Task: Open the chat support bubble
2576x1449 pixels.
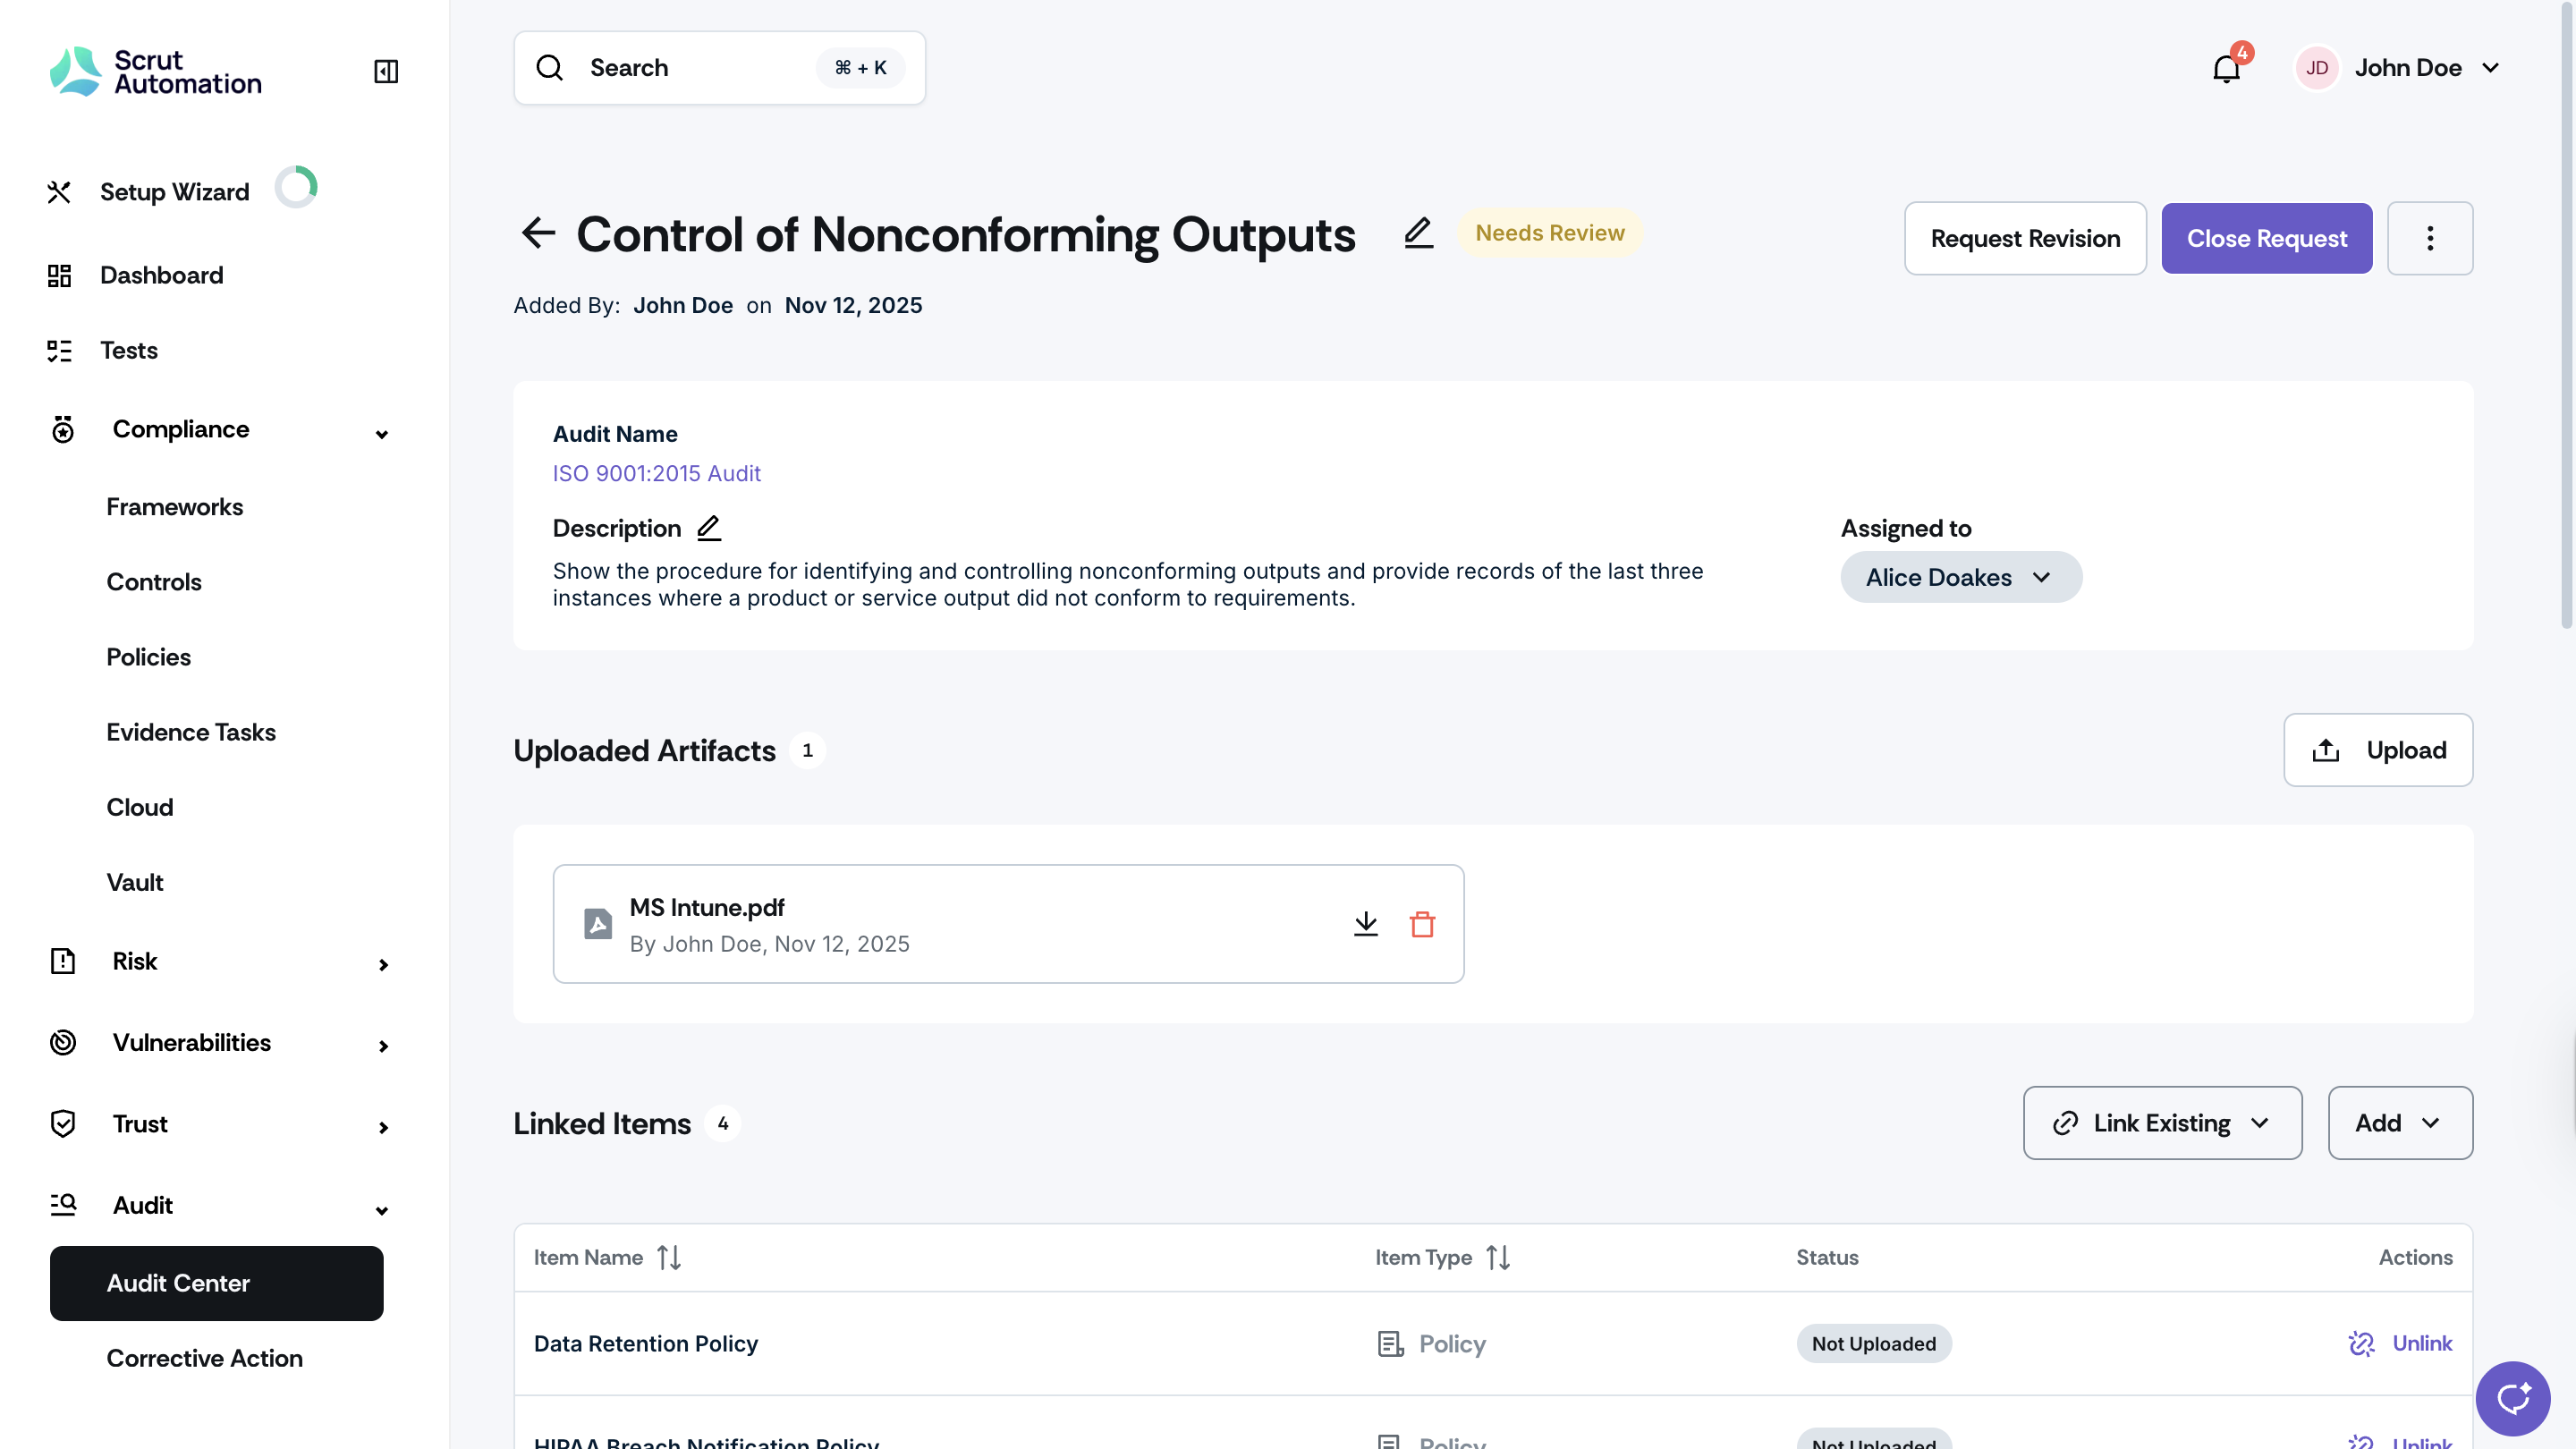Action: pyautogui.click(x=2512, y=1397)
